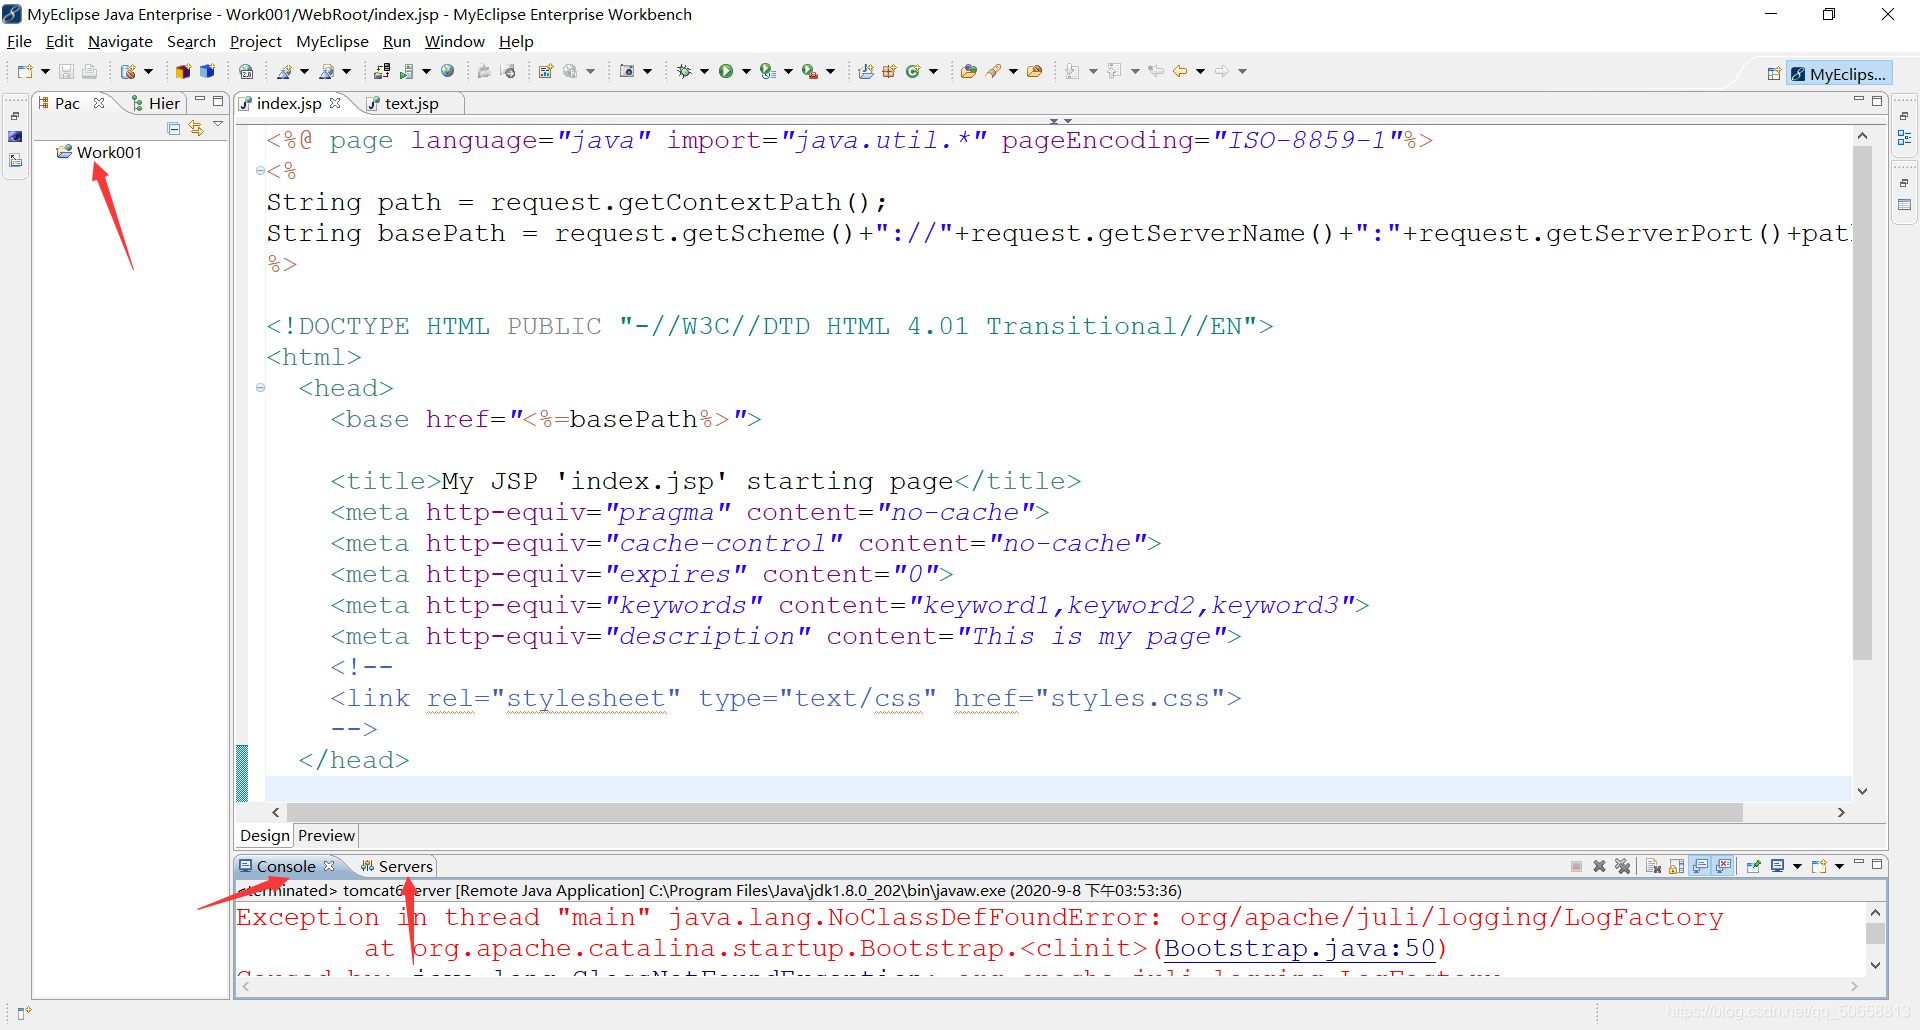Screen dimensions: 1920x1030
Task: Click the Debug bug icon
Action: point(684,71)
